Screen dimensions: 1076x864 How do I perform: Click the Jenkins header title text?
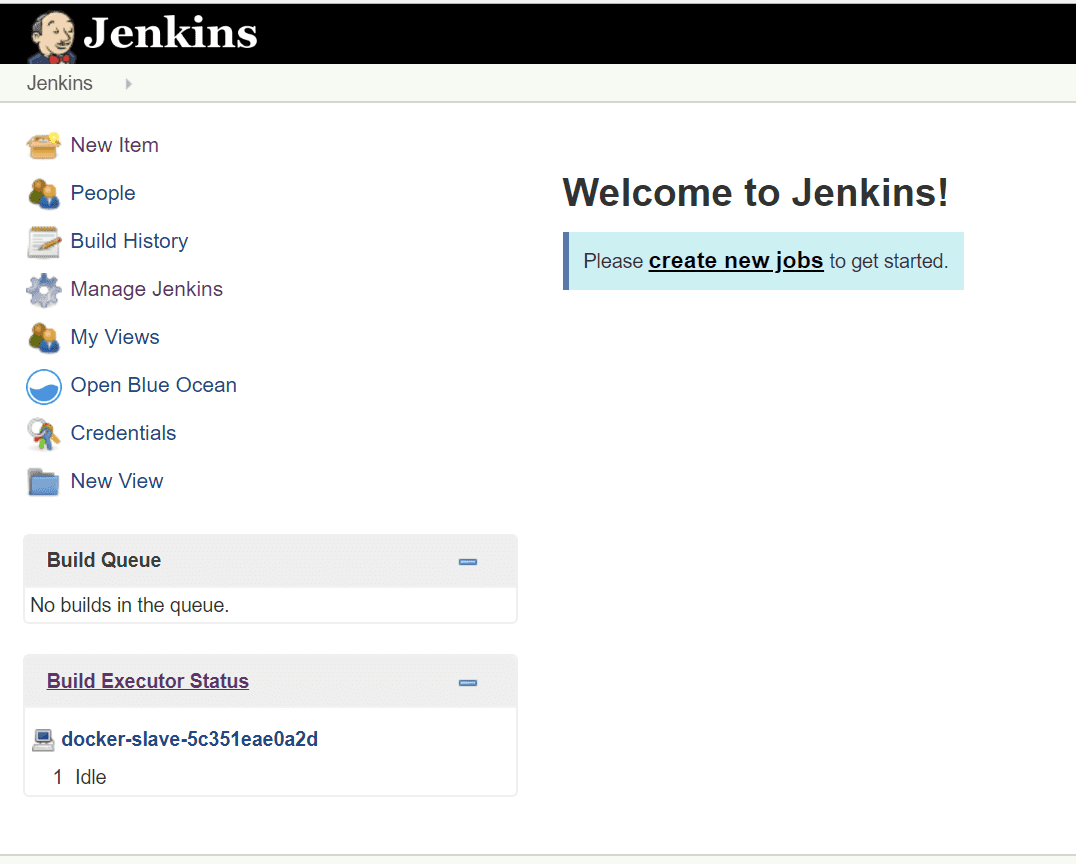(x=170, y=33)
